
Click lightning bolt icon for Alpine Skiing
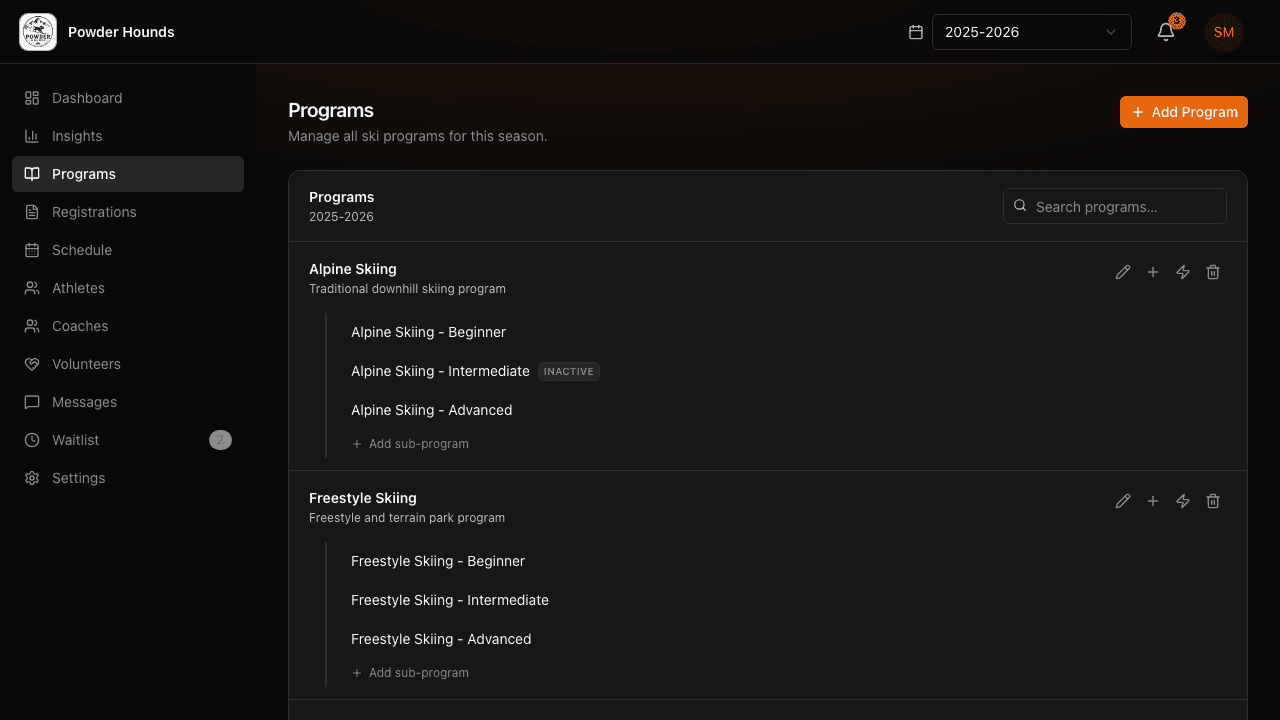pyautogui.click(x=1183, y=272)
